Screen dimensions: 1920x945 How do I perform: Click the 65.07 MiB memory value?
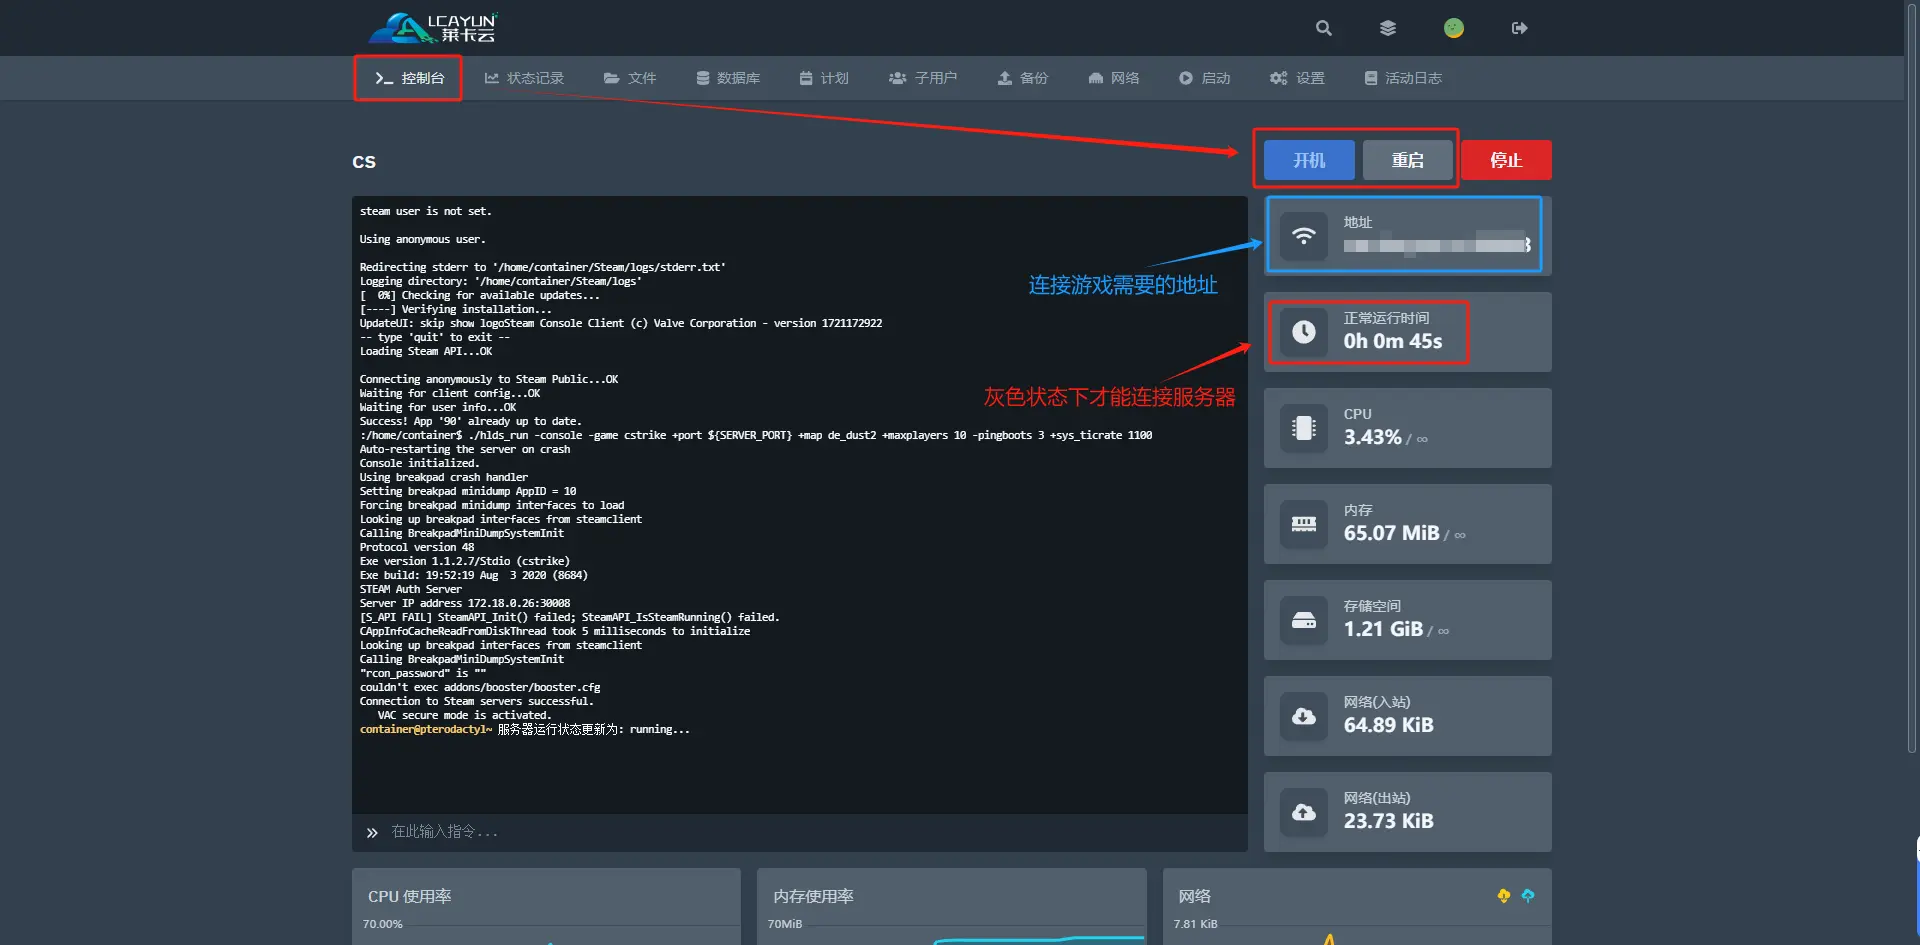tap(1391, 533)
